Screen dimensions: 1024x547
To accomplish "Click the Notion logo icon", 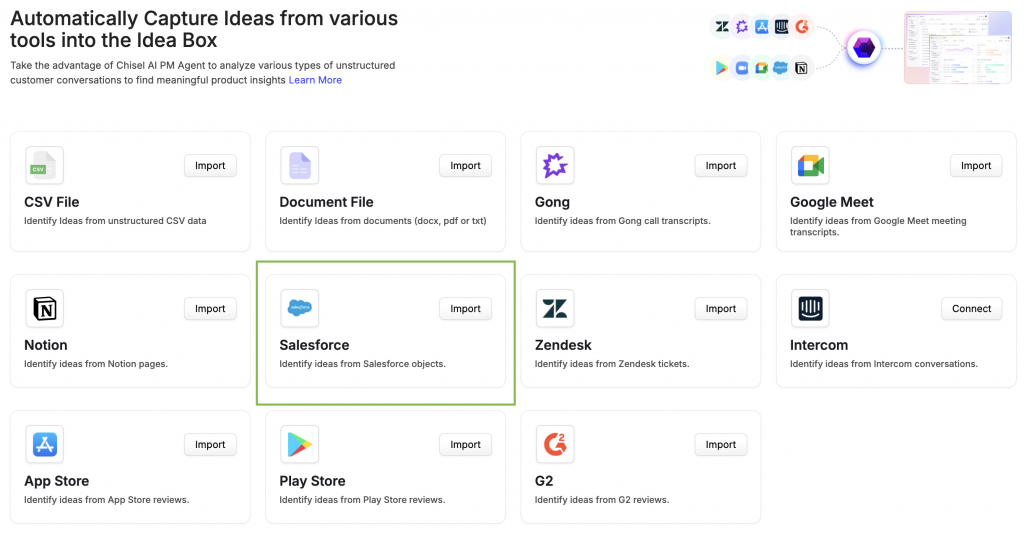I will click(x=43, y=309).
